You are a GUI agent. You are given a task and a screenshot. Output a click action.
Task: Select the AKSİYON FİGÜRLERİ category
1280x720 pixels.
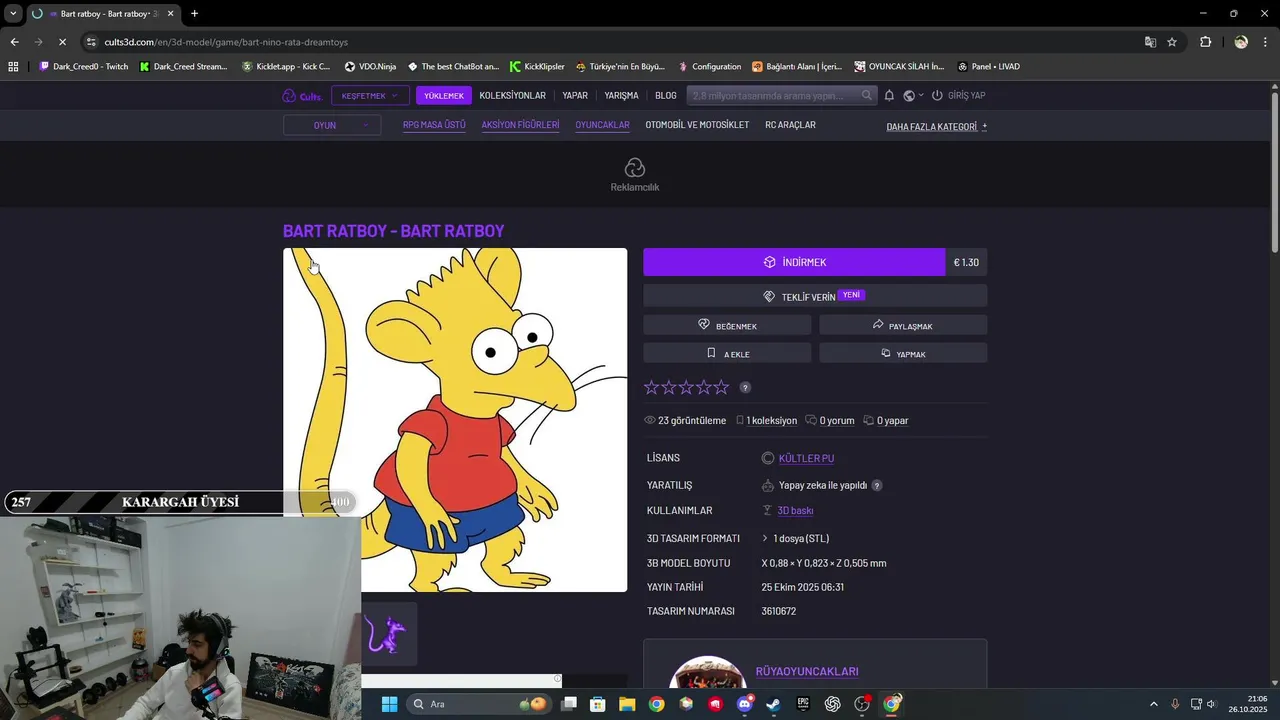[520, 125]
